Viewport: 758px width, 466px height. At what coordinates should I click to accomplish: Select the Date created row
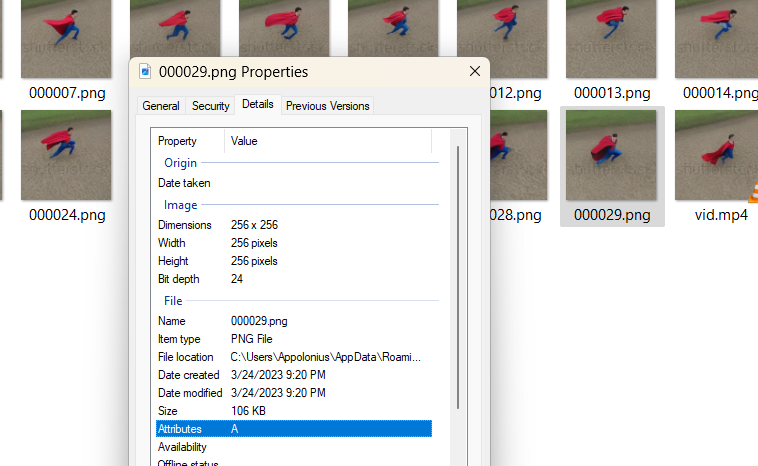pyautogui.click(x=294, y=375)
